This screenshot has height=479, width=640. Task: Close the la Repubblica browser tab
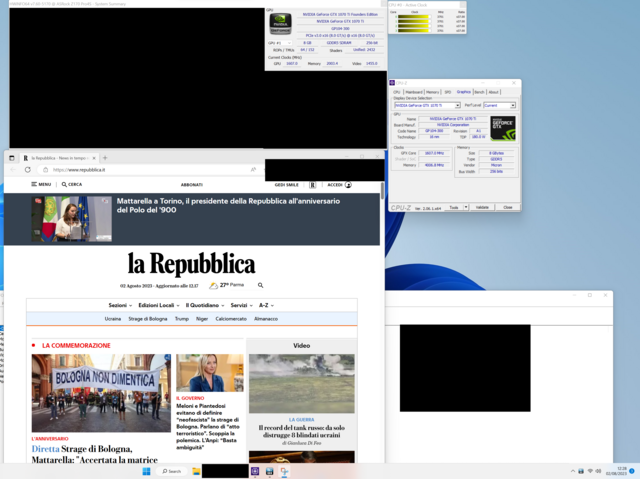pyautogui.click(x=94, y=158)
